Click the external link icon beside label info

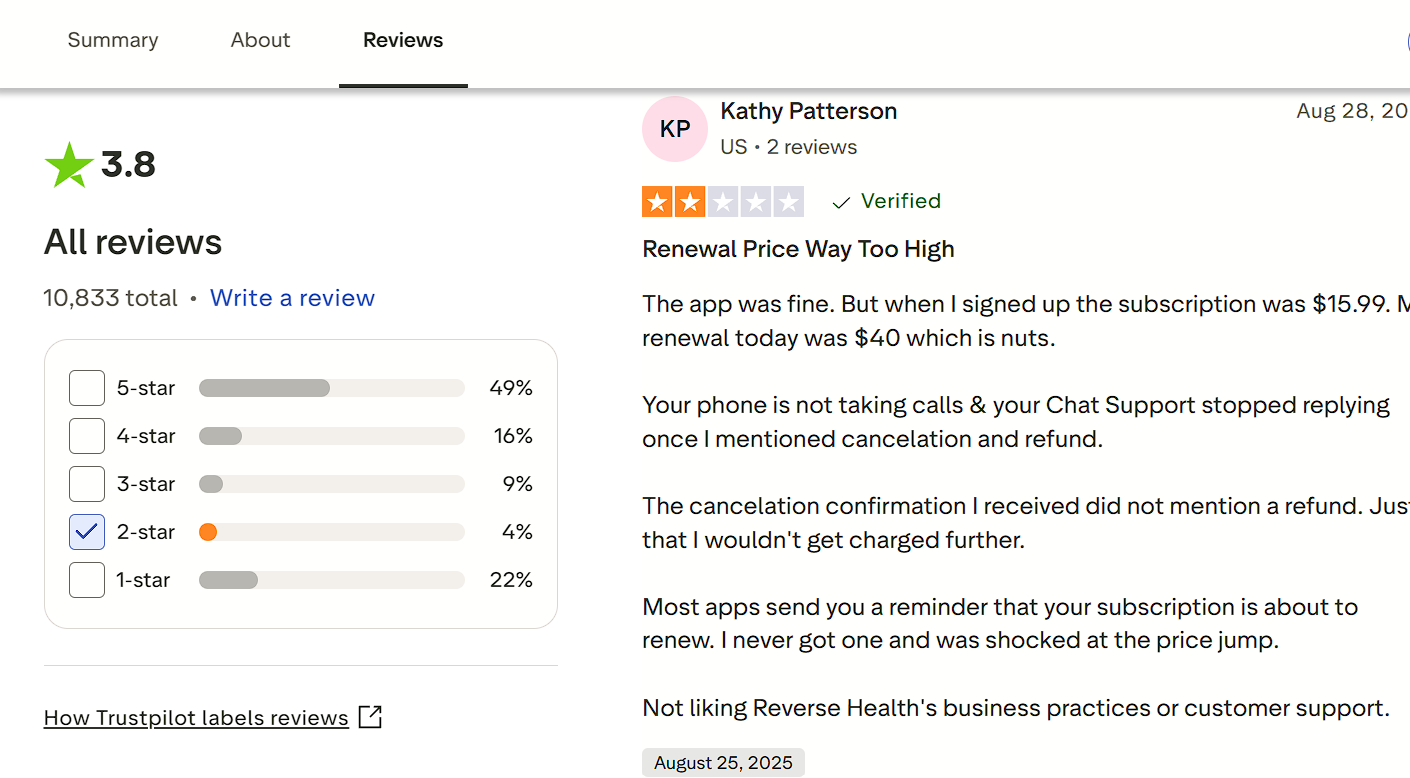(370, 717)
